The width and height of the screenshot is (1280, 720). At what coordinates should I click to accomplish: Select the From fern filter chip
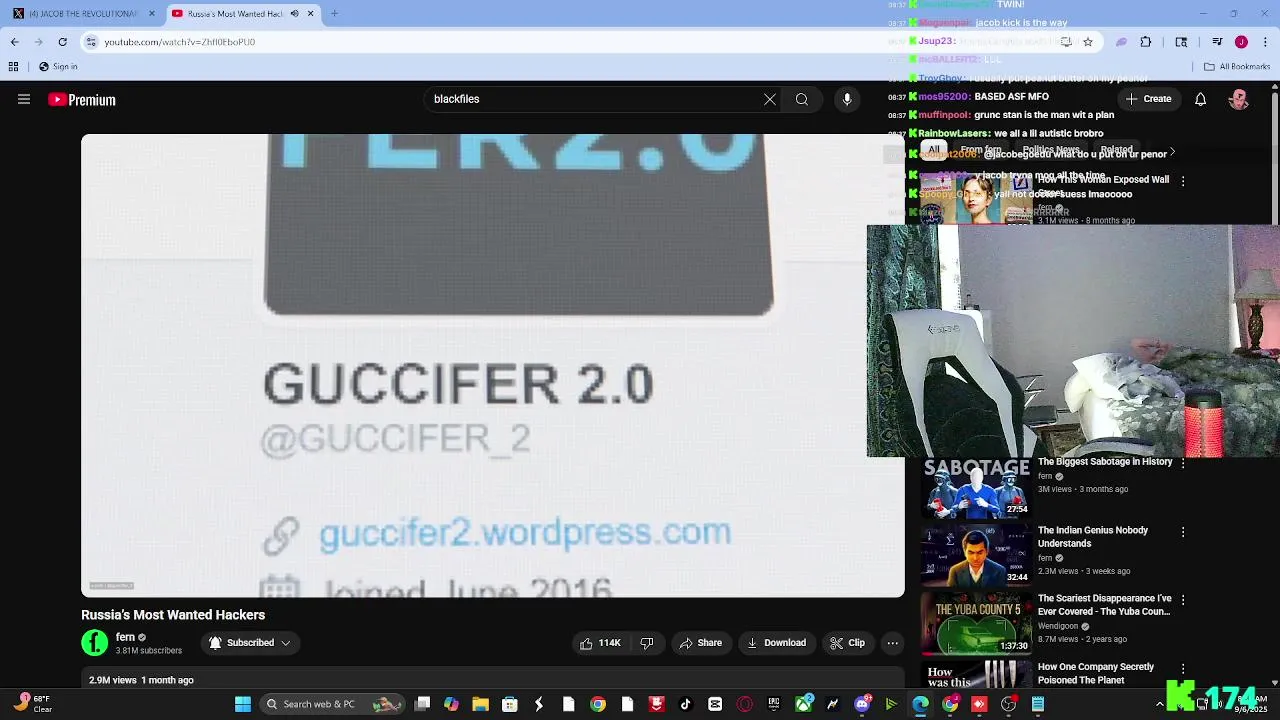pyautogui.click(x=981, y=150)
